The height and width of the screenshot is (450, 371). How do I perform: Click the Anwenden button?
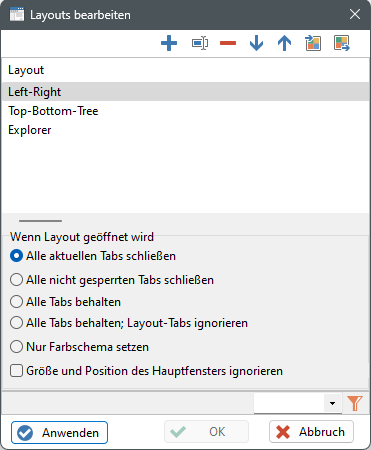pos(59,432)
